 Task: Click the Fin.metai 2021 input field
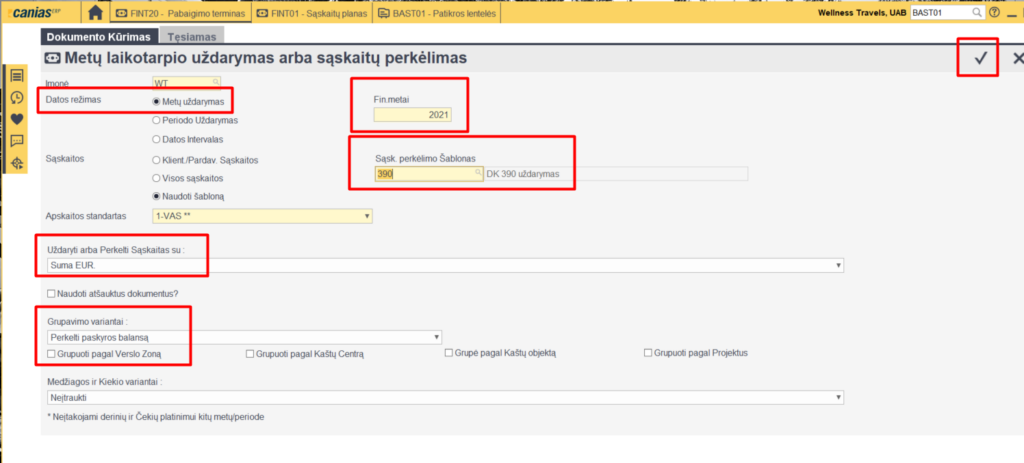[412, 116]
